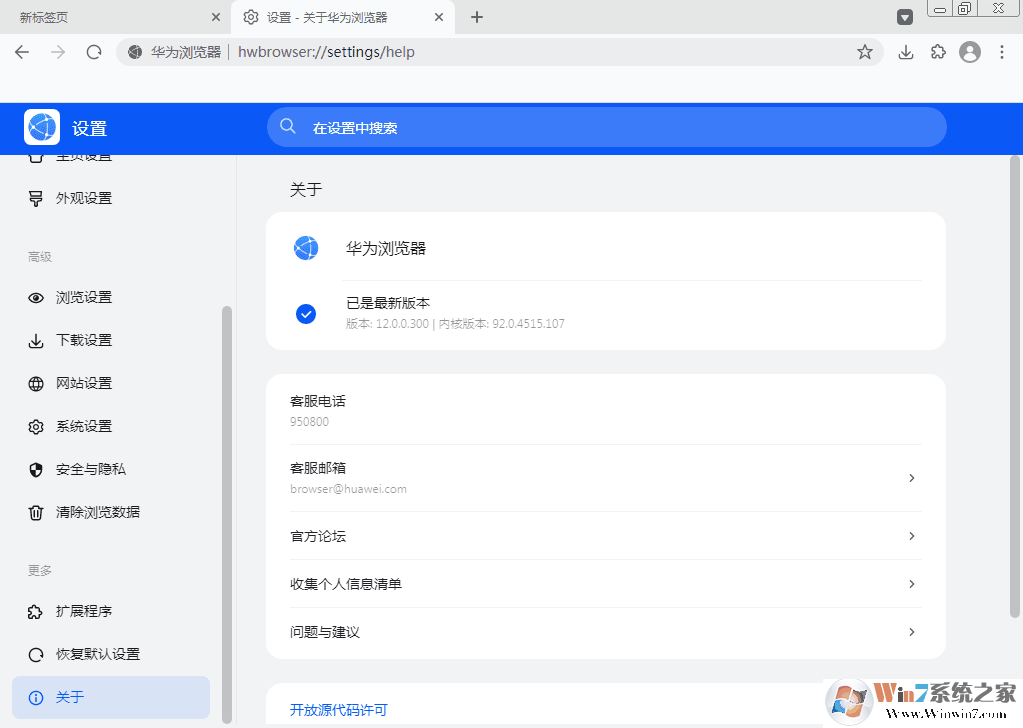
Task: Expand 客服邮箱 entry chevron
Action: click(911, 478)
